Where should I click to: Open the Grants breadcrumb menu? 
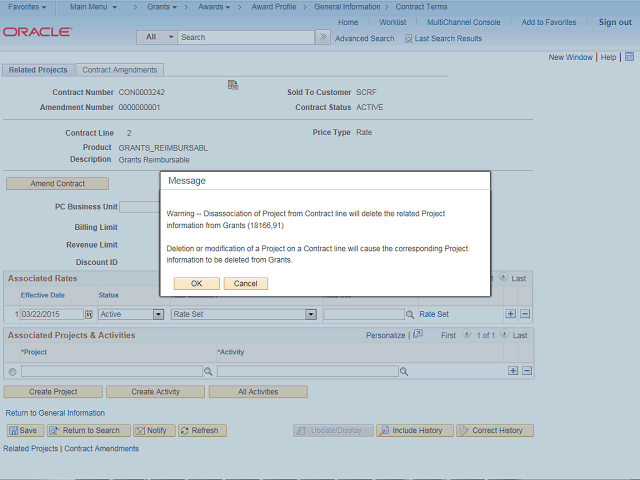click(x=162, y=7)
